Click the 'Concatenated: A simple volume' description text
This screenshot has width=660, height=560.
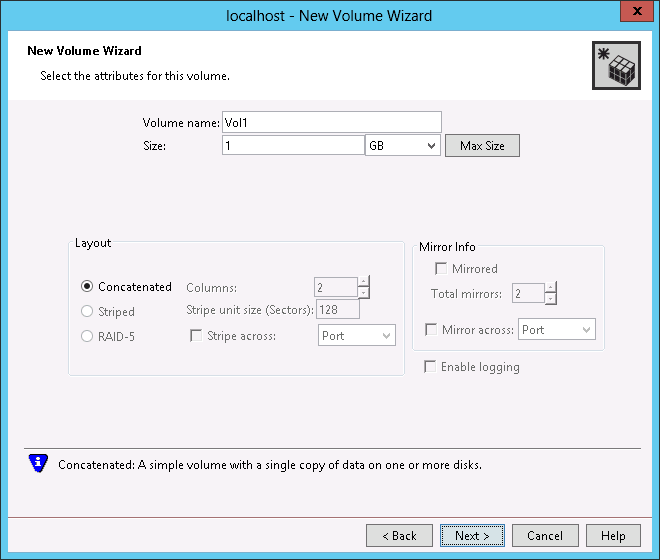click(270, 465)
